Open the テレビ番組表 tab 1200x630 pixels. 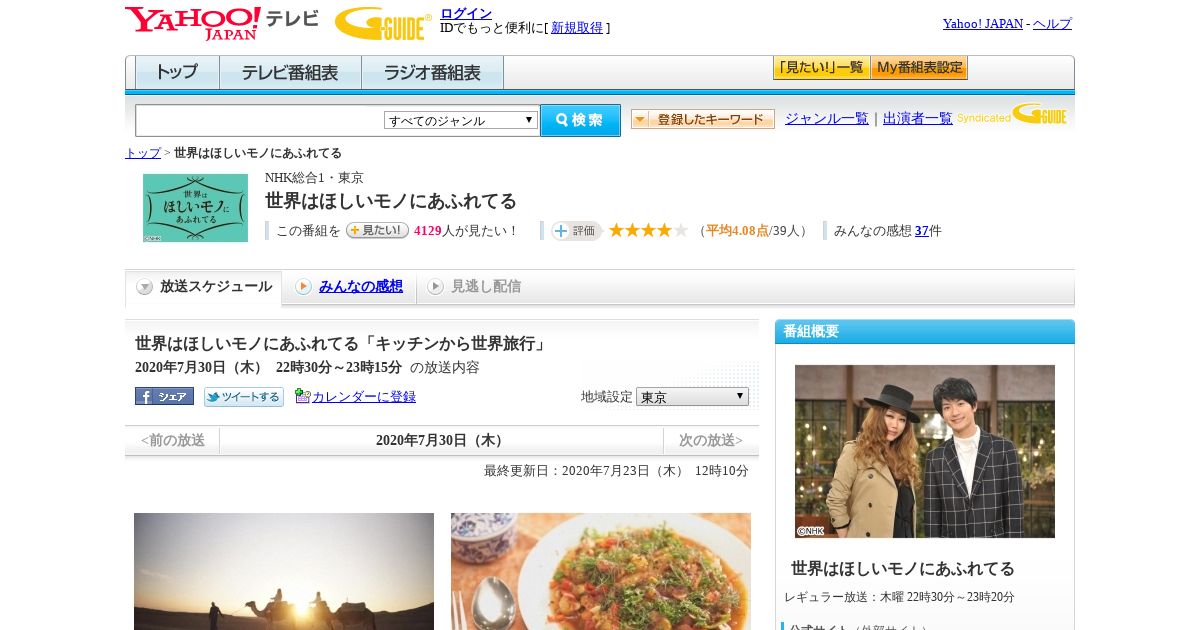tap(290, 73)
